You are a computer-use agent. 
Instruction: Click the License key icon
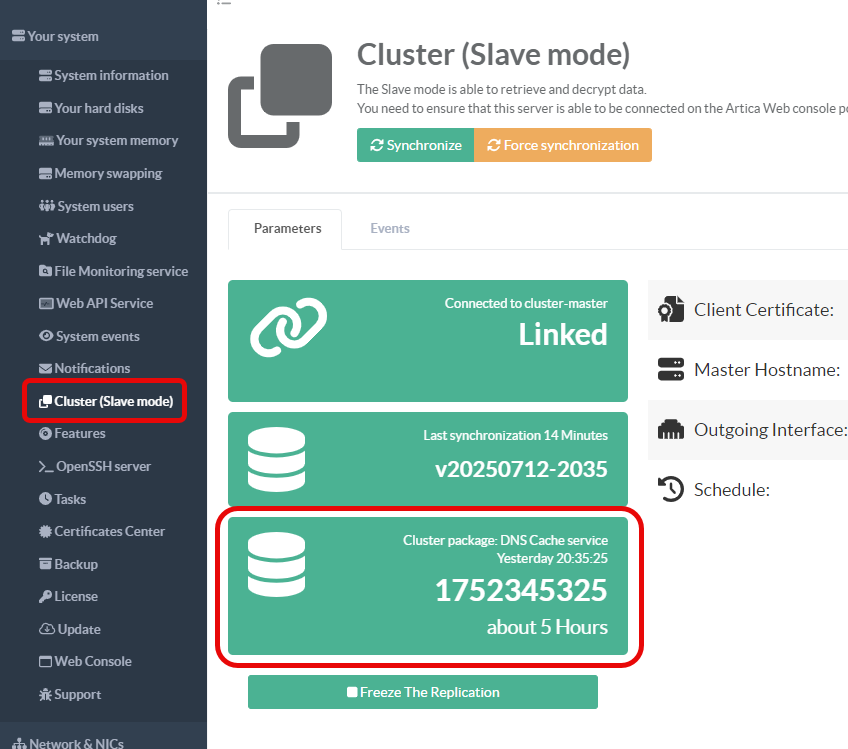coord(45,597)
